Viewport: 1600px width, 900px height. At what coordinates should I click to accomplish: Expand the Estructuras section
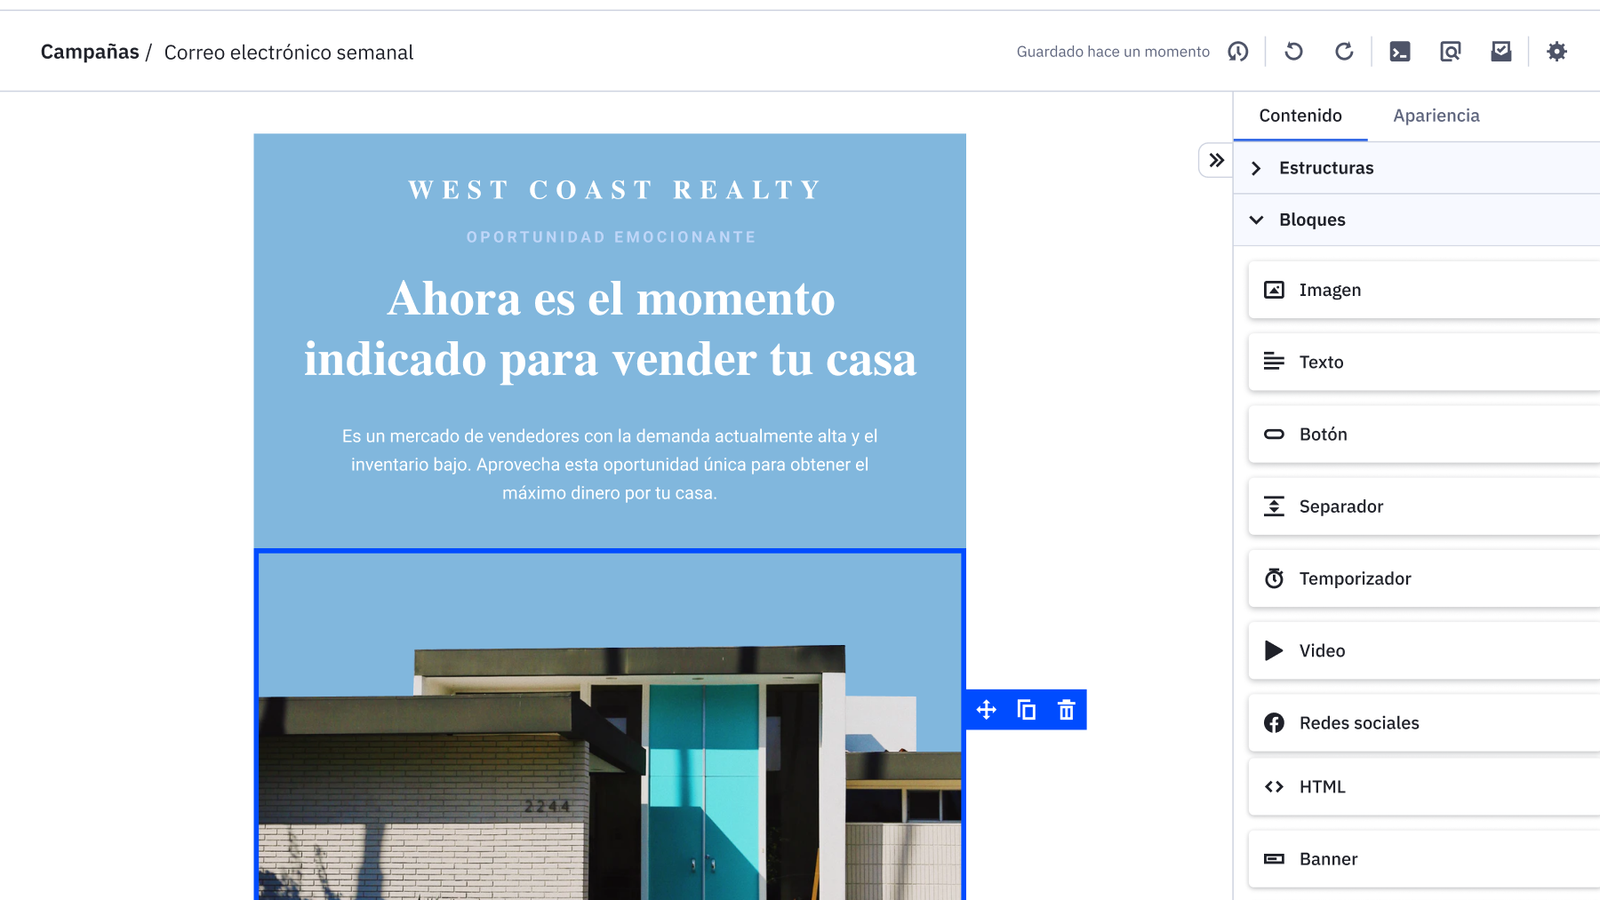(x=1326, y=168)
